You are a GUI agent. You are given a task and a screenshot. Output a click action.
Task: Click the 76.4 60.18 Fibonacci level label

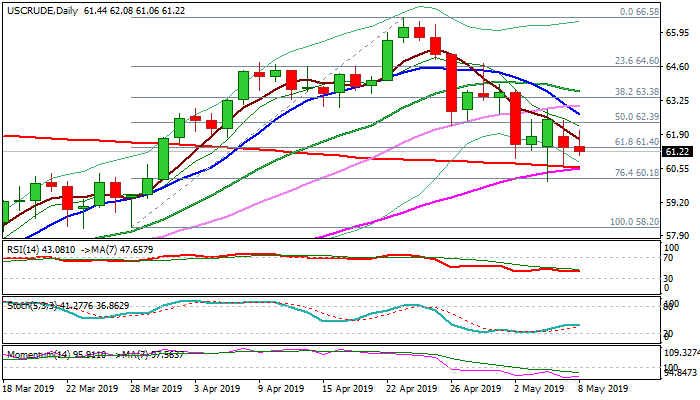(636, 173)
